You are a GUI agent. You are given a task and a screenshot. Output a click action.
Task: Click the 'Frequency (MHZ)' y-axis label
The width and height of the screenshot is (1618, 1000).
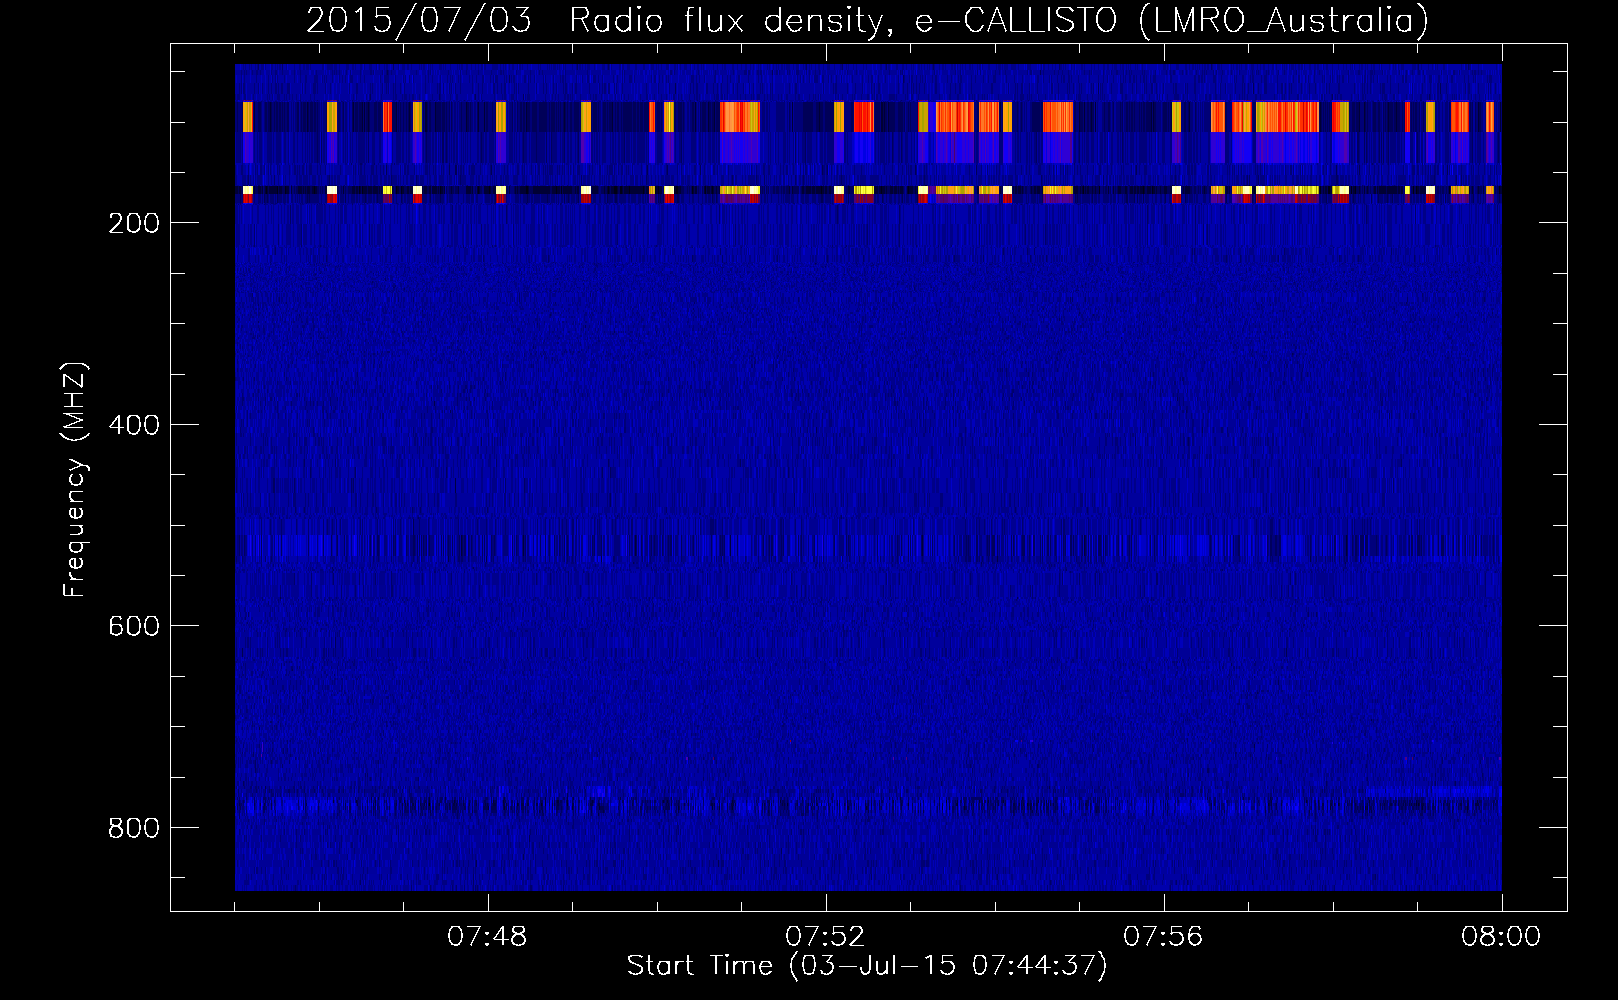click(x=74, y=480)
